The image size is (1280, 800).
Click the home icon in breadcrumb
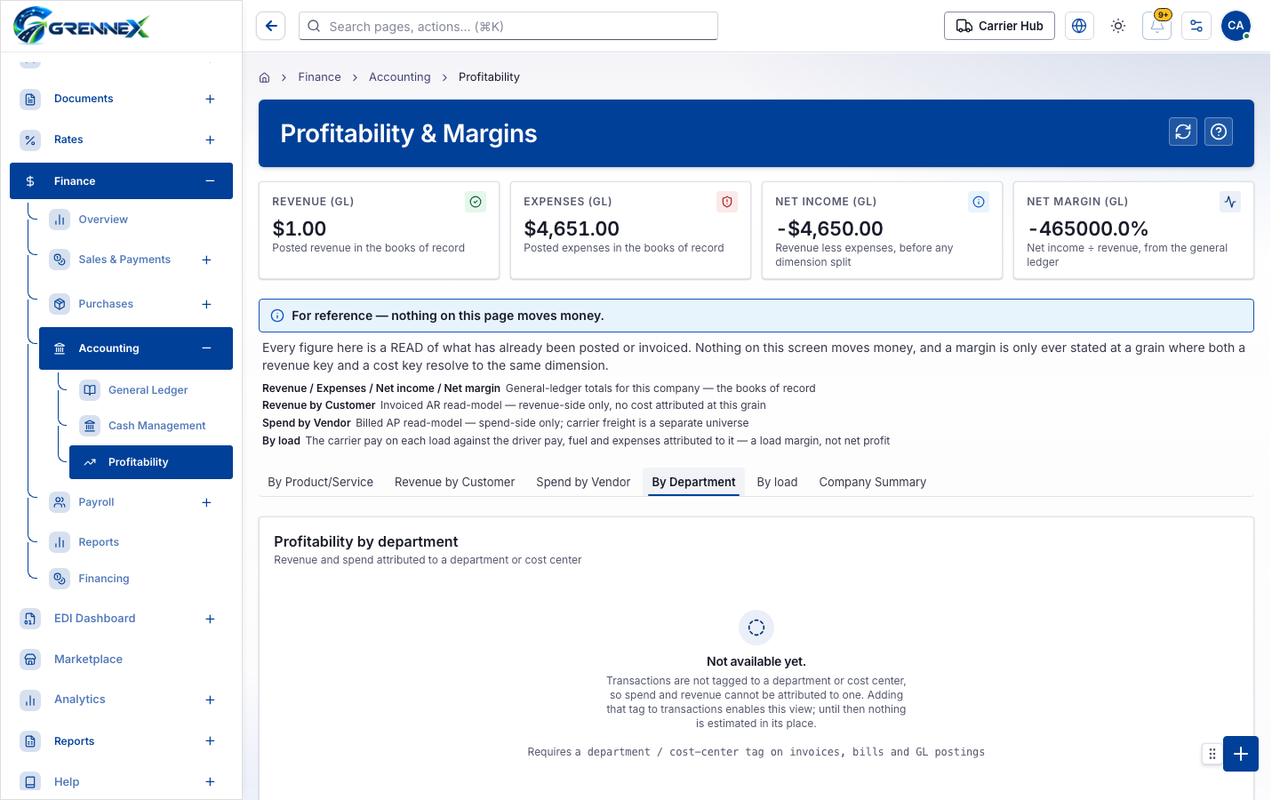(265, 77)
